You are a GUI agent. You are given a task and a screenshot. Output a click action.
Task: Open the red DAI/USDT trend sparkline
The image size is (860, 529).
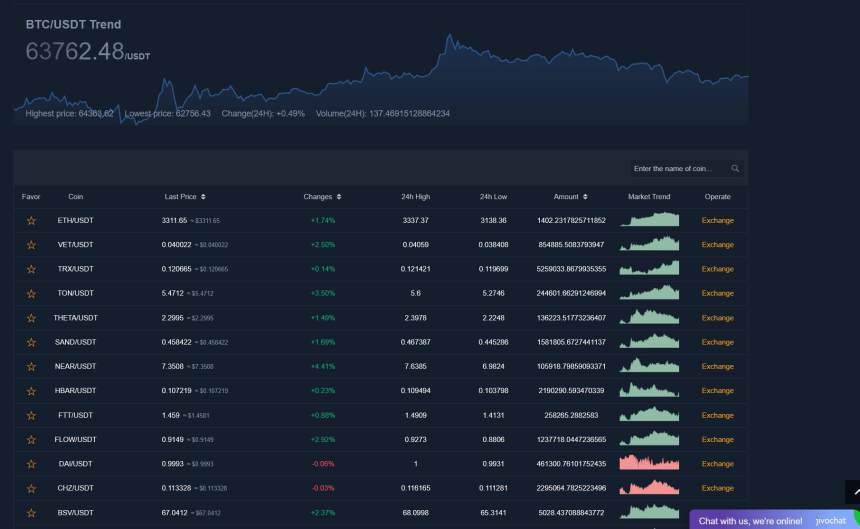[x=649, y=463]
